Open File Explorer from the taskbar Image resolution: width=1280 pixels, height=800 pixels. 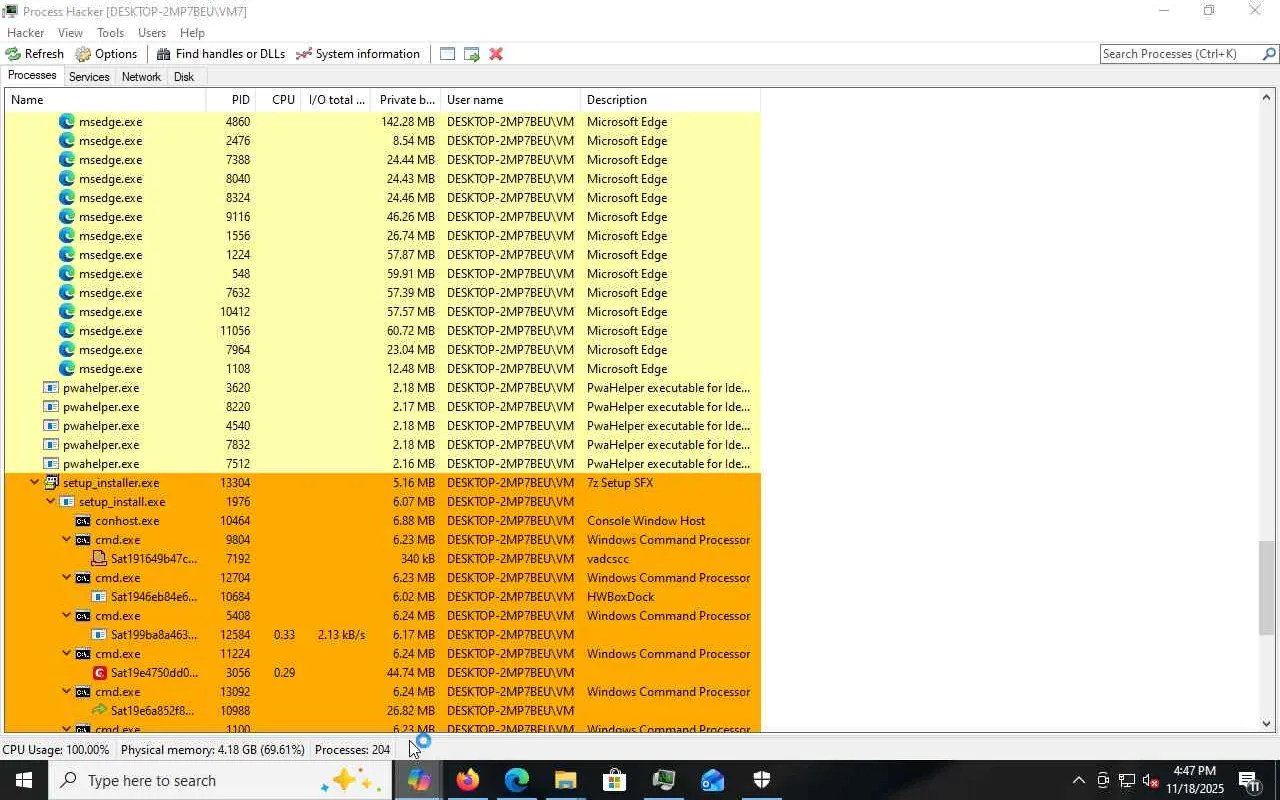(x=566, y=780)
